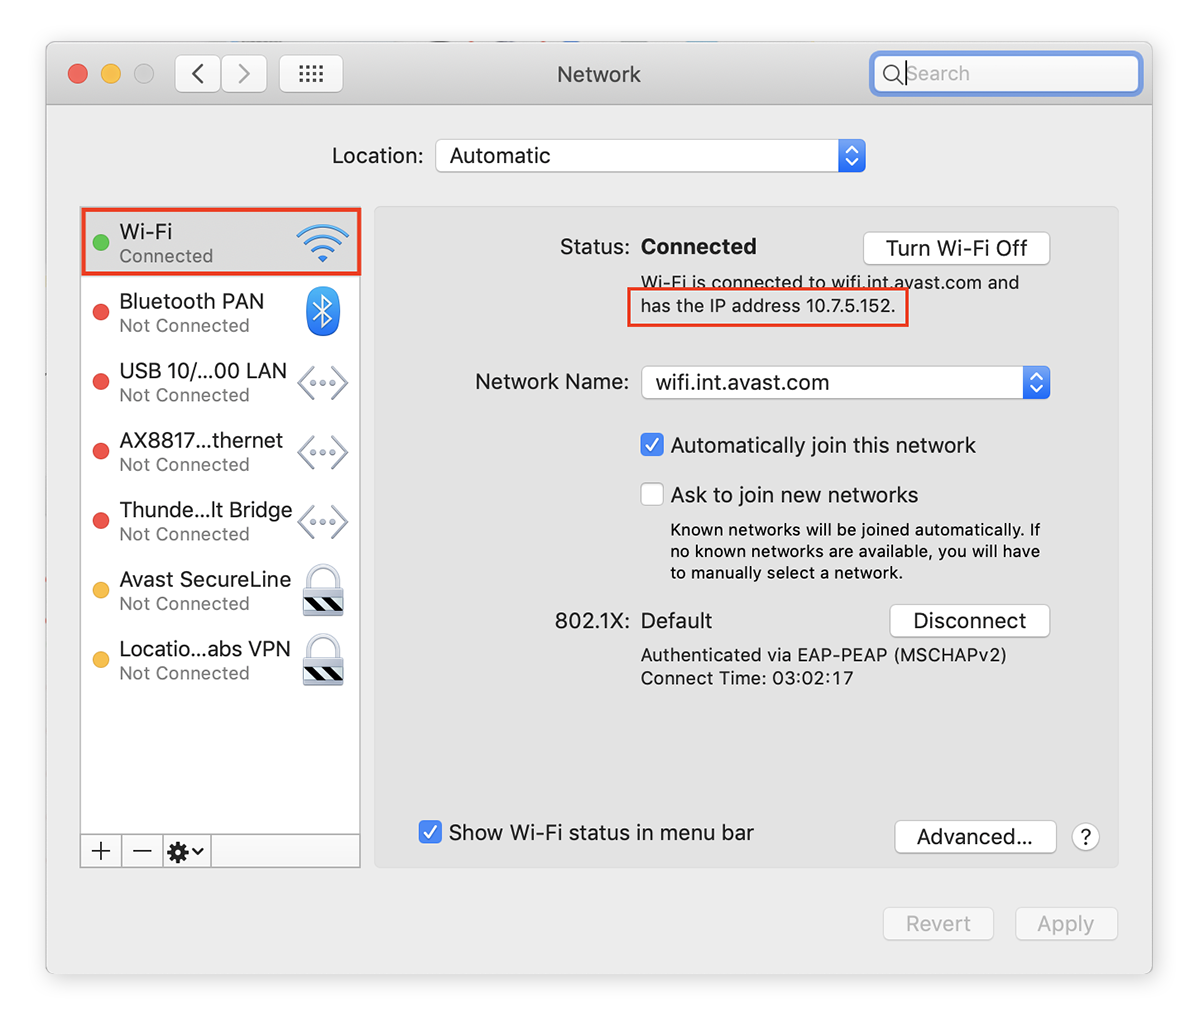Check Ask to join new networks

(x=652, y=494)
